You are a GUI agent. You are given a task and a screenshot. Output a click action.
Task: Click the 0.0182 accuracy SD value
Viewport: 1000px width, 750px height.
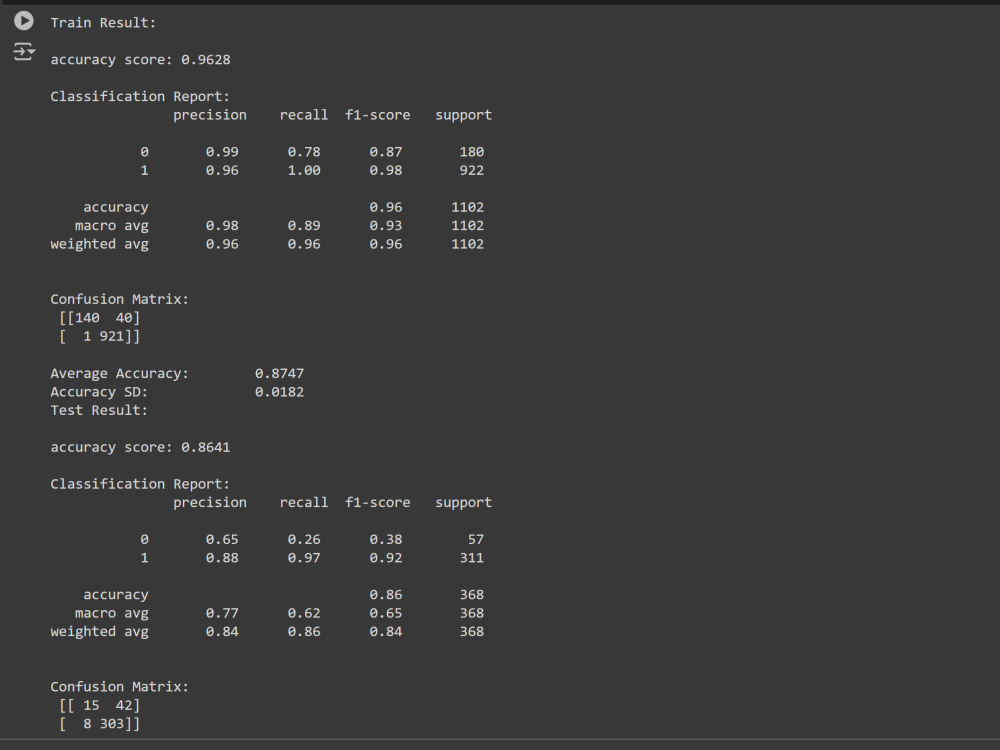[279, 392]
